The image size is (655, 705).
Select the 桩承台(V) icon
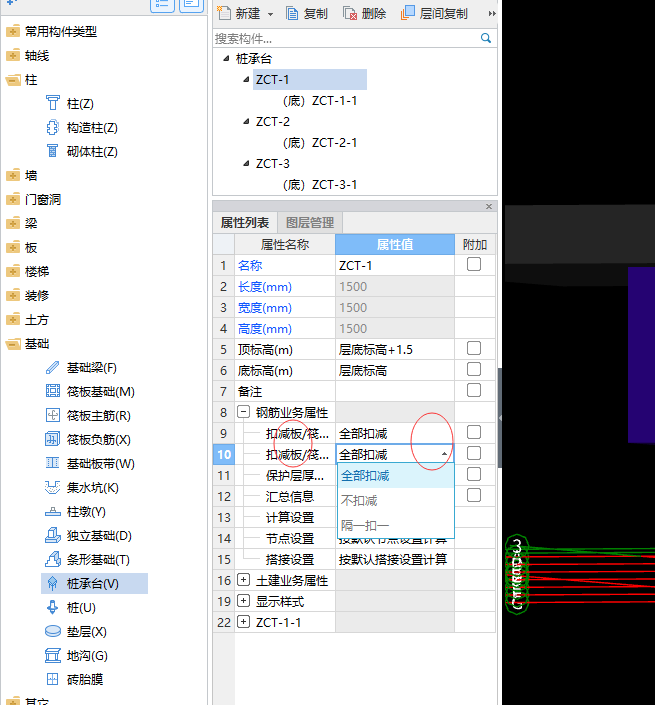pos(53,584)
